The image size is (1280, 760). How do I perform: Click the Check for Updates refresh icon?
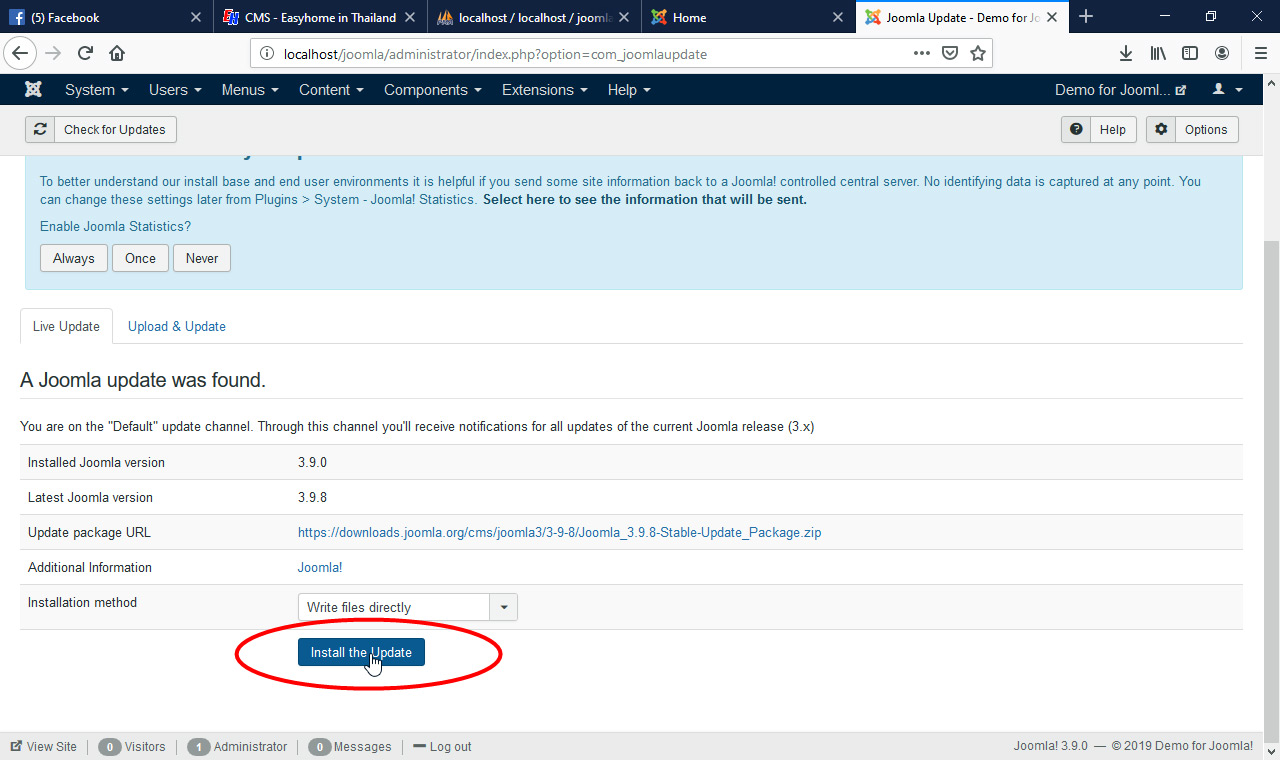coord(40,129)
